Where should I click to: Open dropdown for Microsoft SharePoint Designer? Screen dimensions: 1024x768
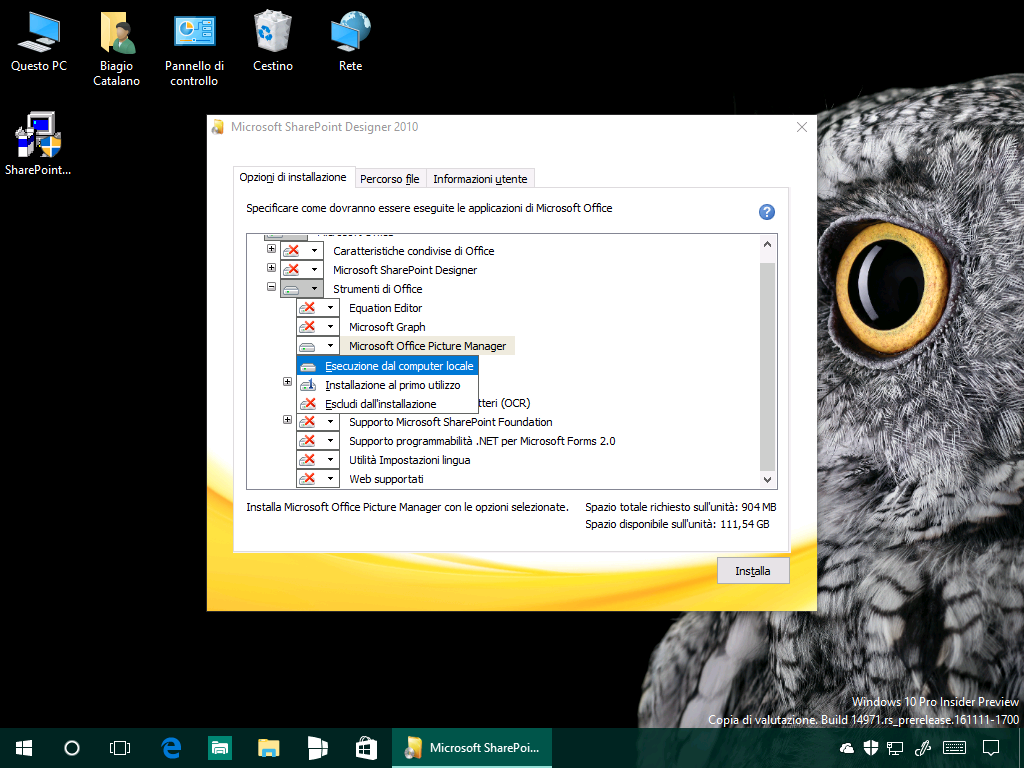[x=315, y=270]
